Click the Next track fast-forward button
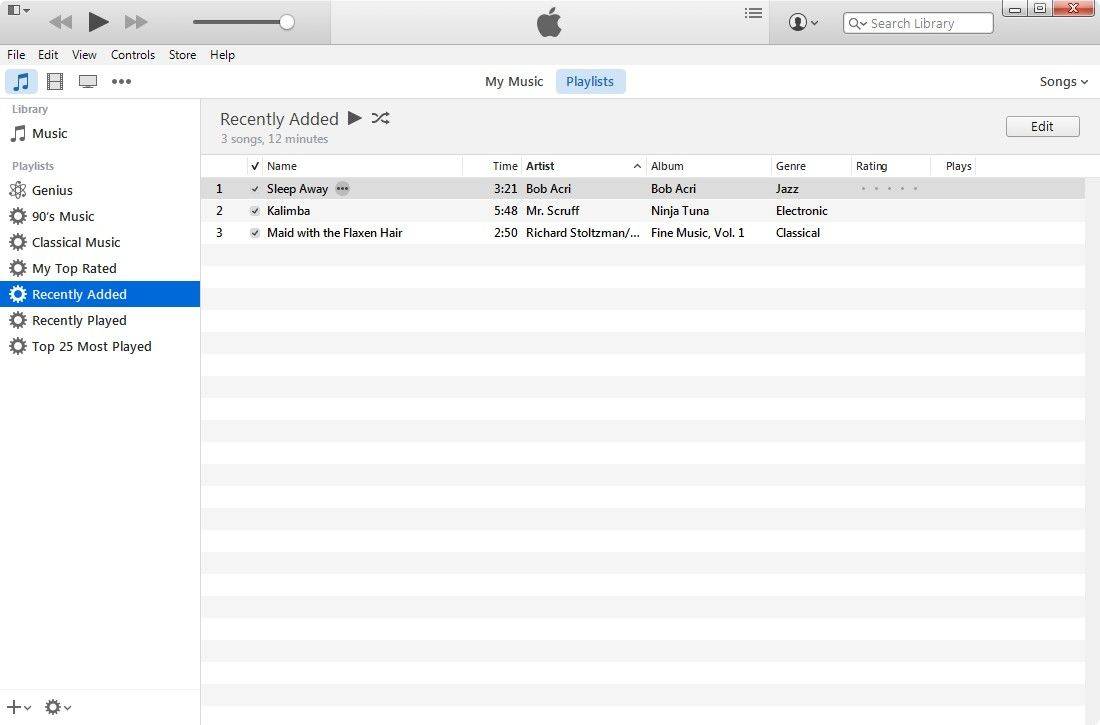1100x725 pixels. click(136, 22)
